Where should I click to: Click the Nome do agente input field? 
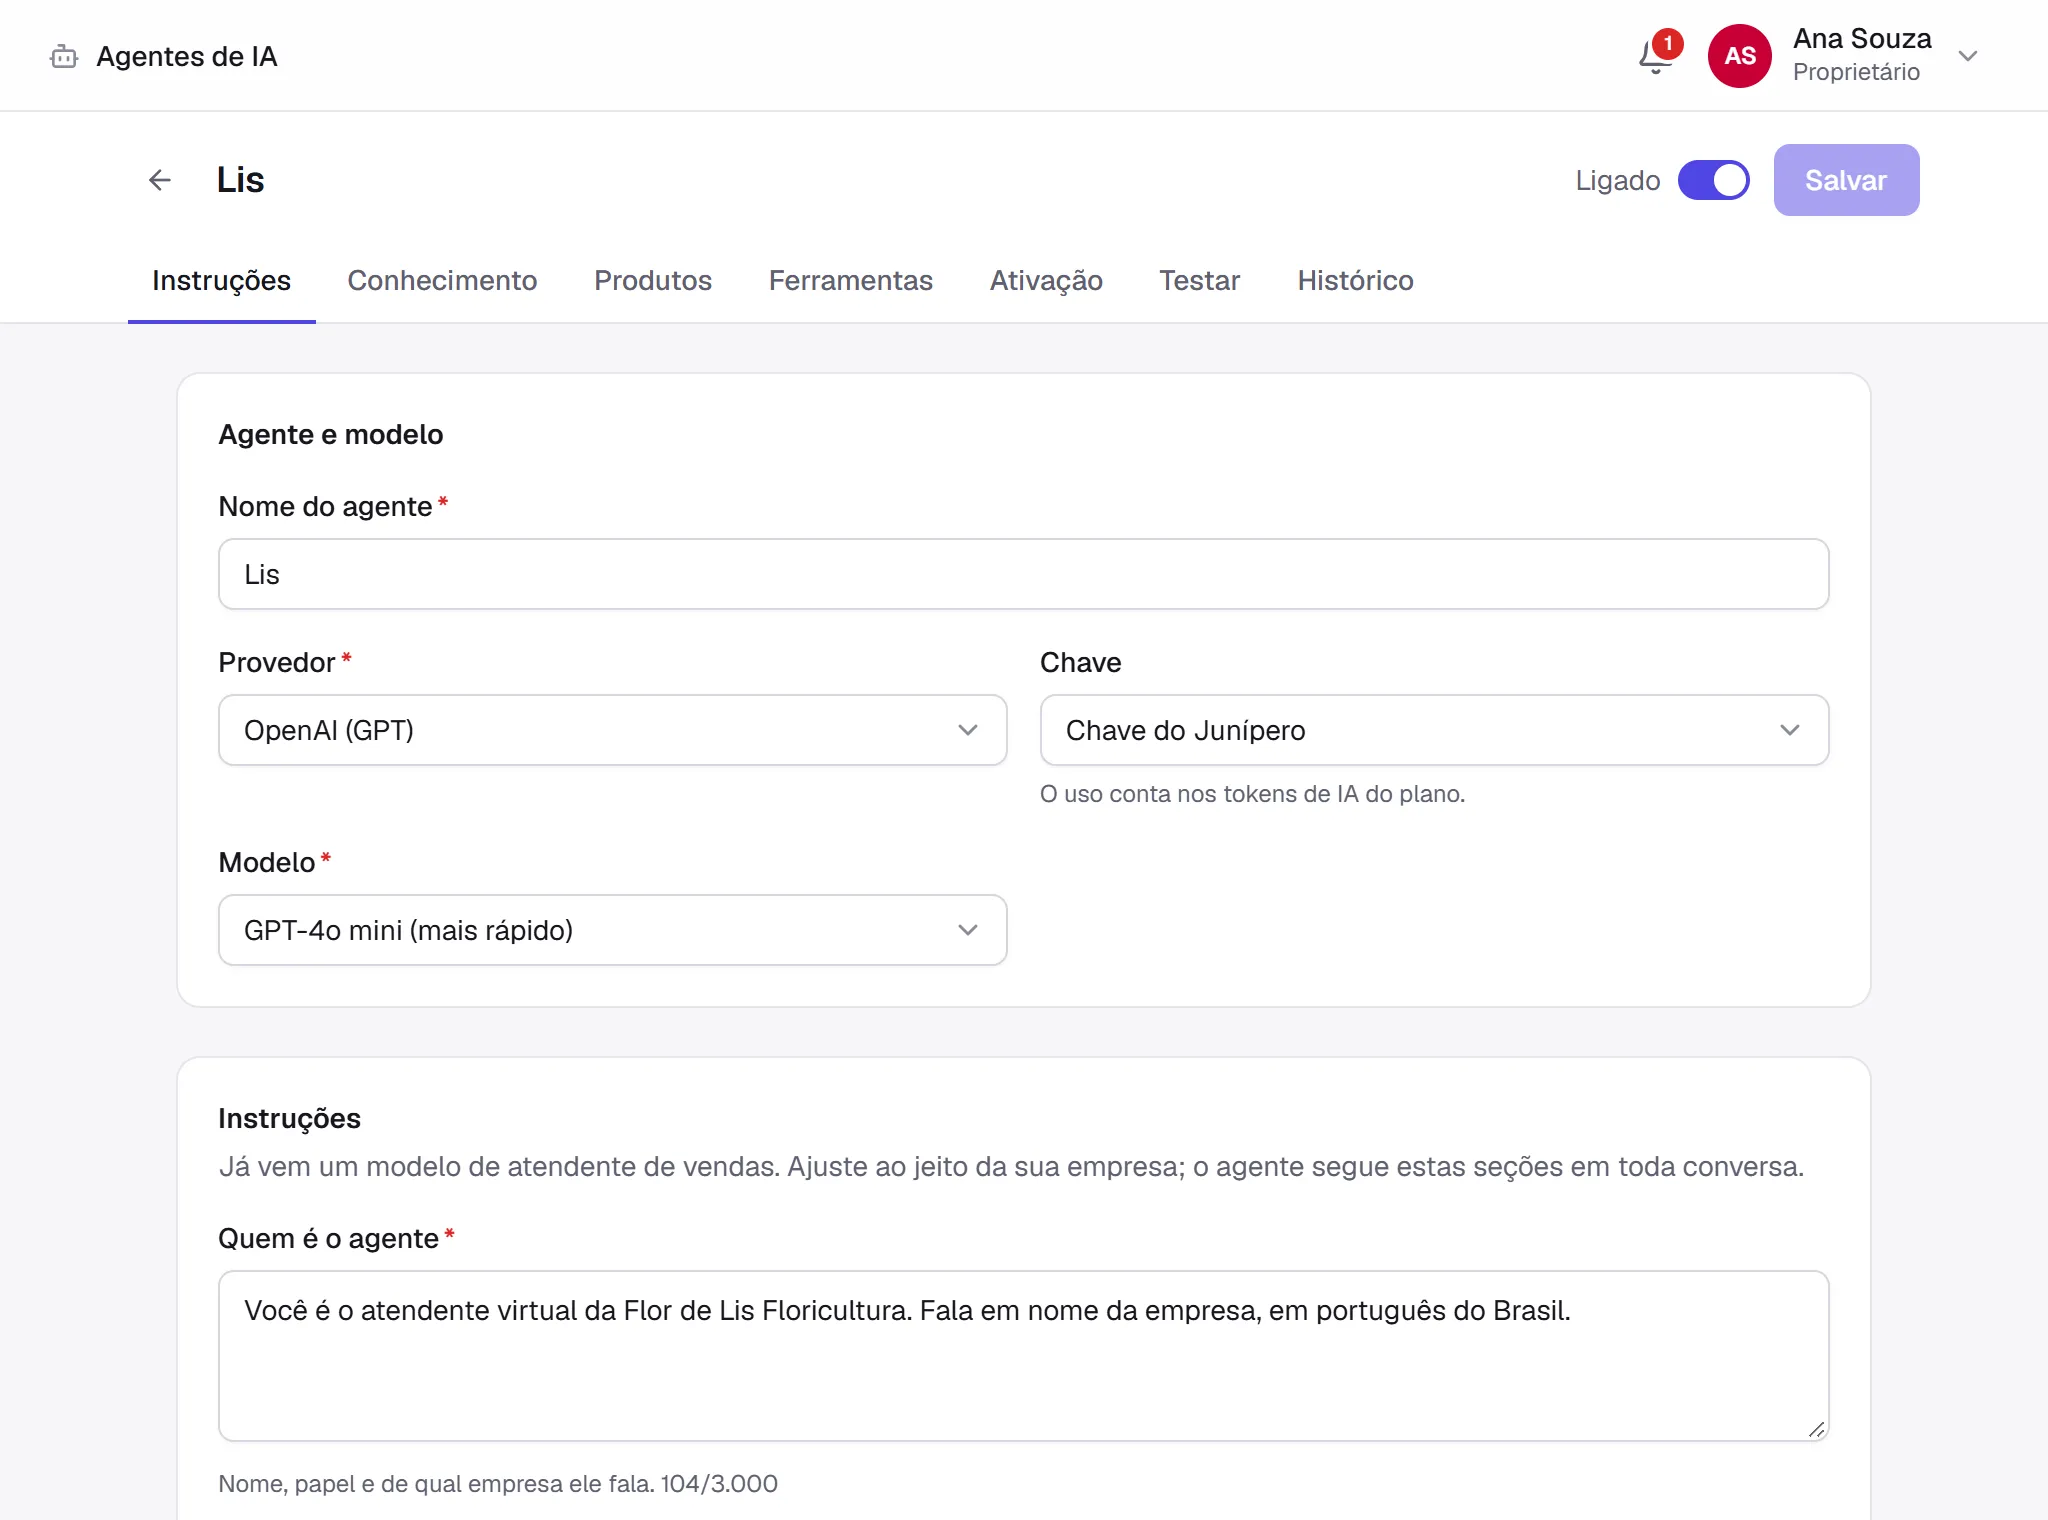pos(1024,574)
